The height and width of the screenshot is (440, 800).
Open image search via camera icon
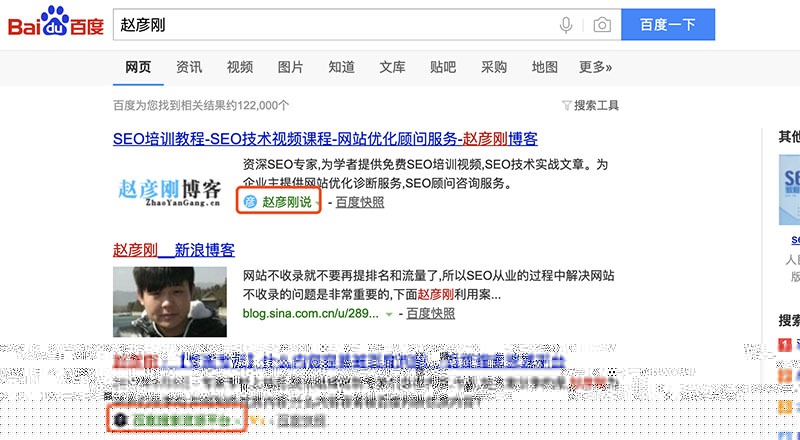point(601,24)
